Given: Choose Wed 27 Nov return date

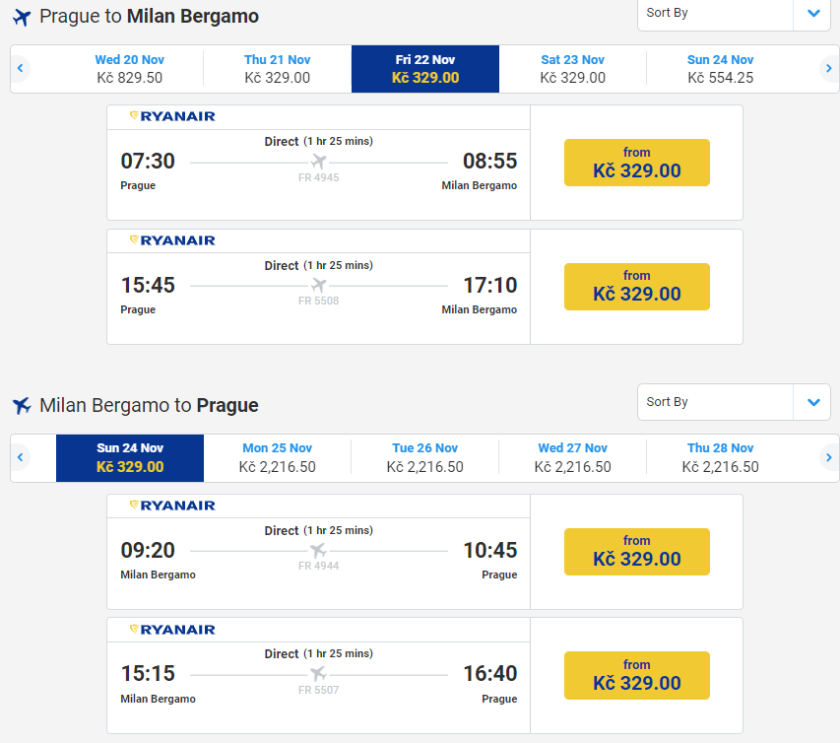Looking at the screenshot, I should 572,457.
